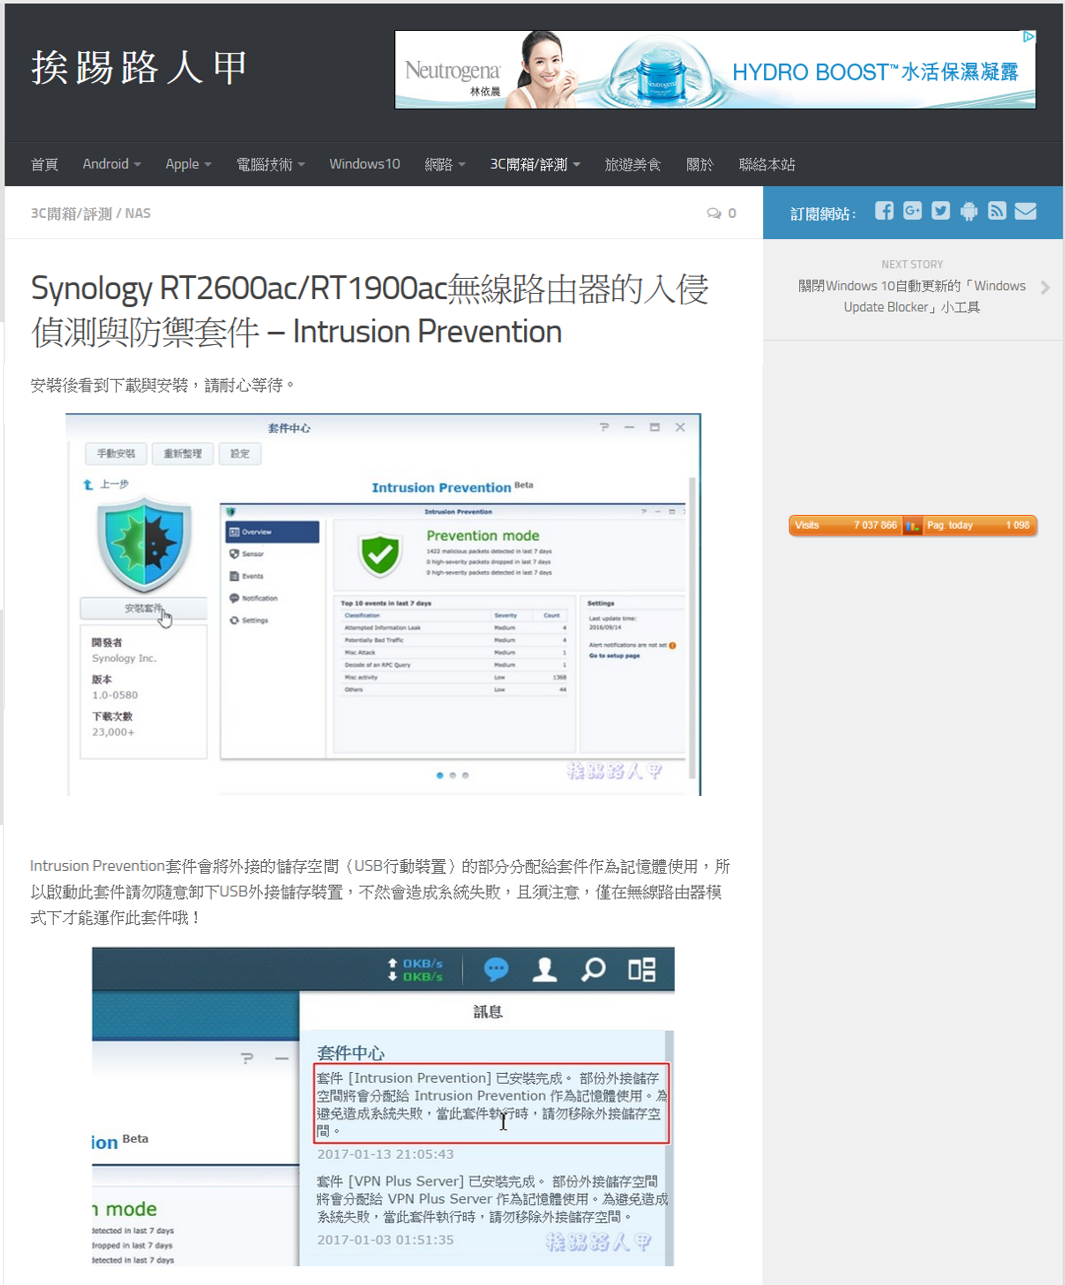The width and height of the screenshot is (1065, 1285).
Task: Open the Facebook subscribe icon
Action: click(884, 211)
